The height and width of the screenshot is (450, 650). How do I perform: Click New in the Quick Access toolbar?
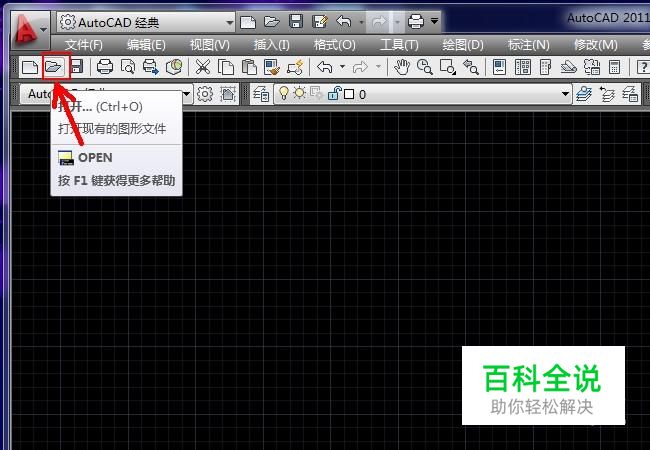click(x=248, y=22)
